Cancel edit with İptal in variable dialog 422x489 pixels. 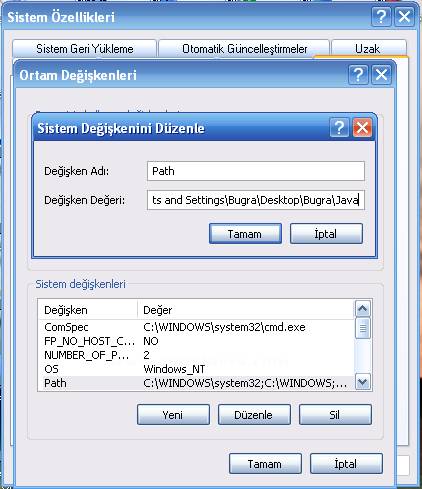[x=326, y=234]
